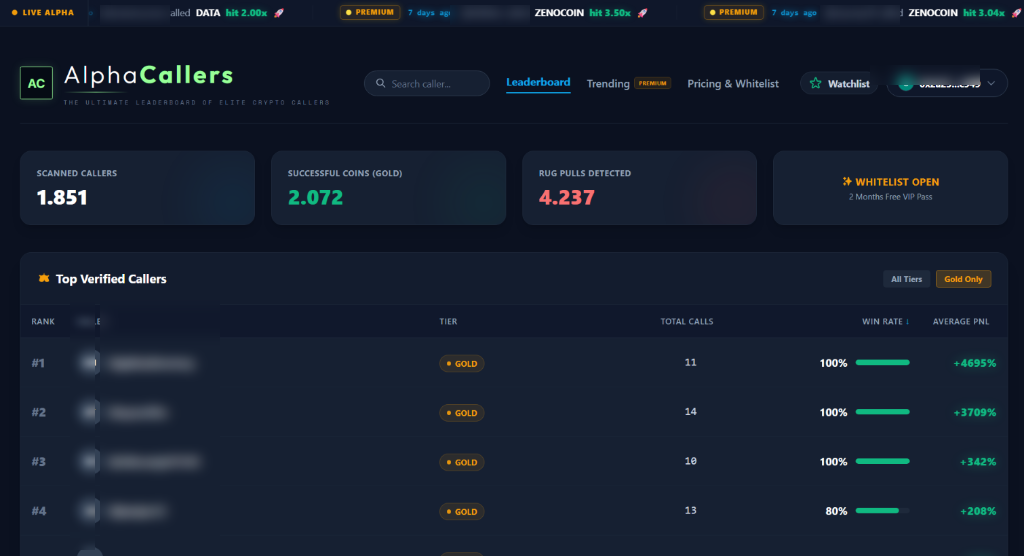Image resolution: width=1024 pixels, height=556 pixels.
Task: Click the GOLD badge in row #4
Action: [x=462, y=512]
